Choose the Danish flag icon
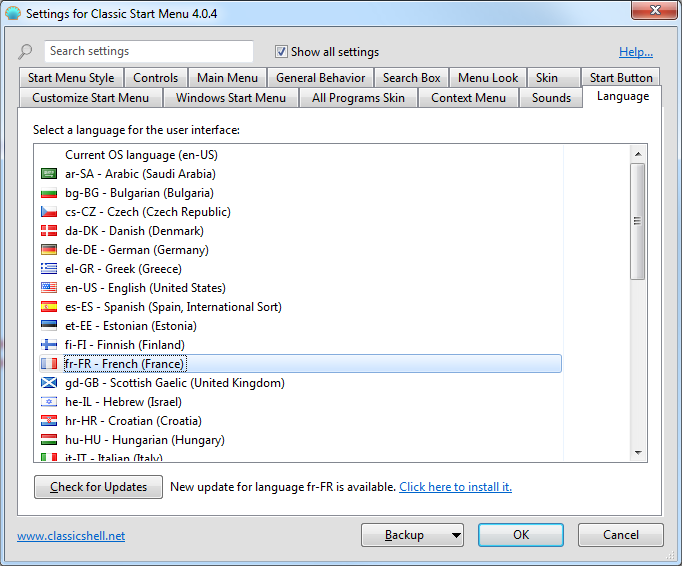 coord(48,231)
